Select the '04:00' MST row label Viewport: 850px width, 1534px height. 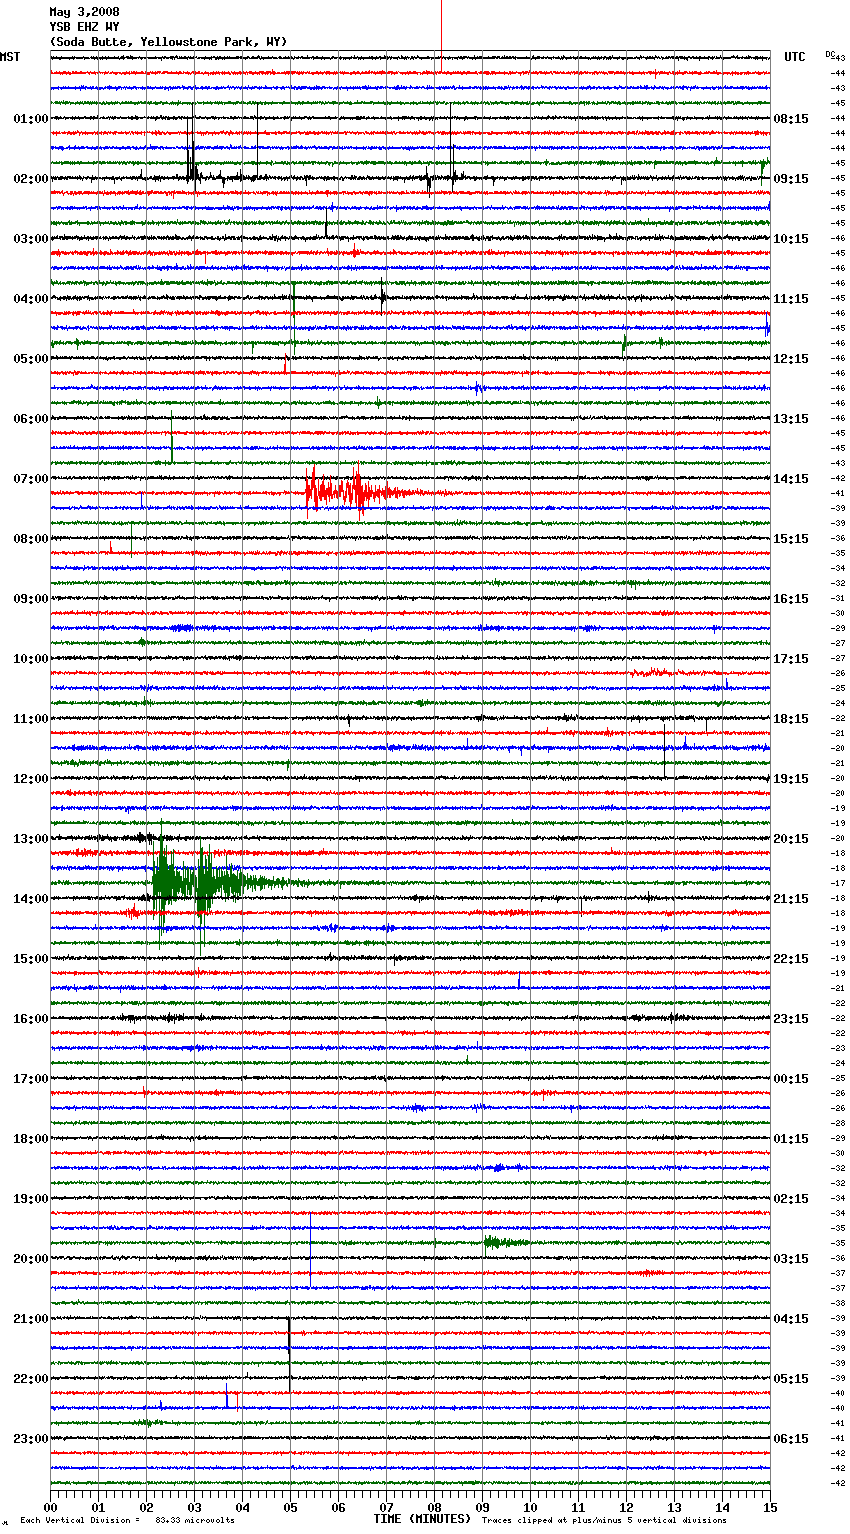pos(31,299)
